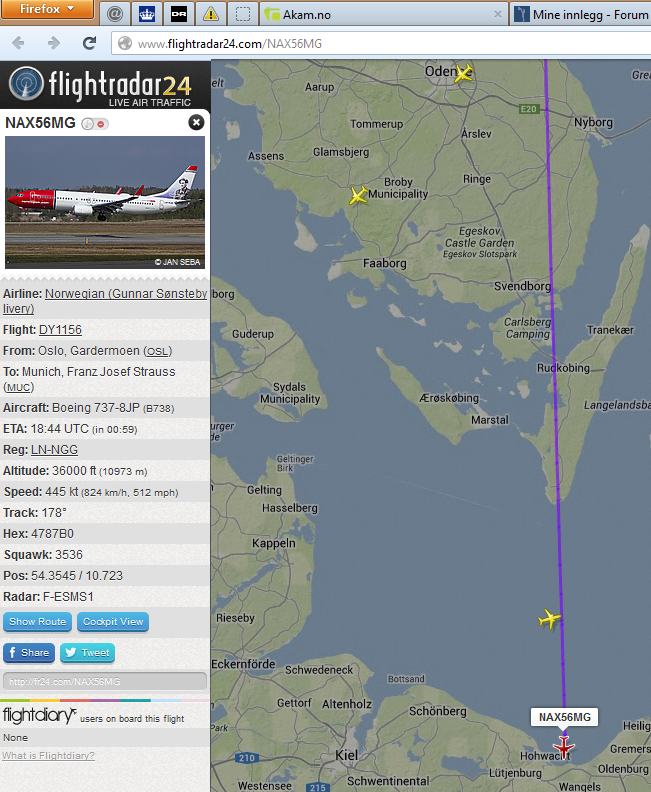Open the Cockpit View

tap(113, 622)
